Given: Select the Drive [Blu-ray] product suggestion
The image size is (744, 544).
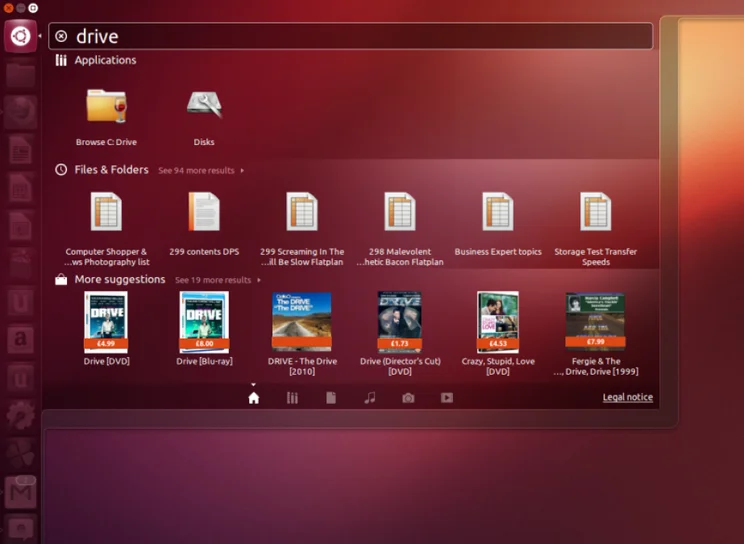Looking at the screenshot, I should click(x=204, y=322).
